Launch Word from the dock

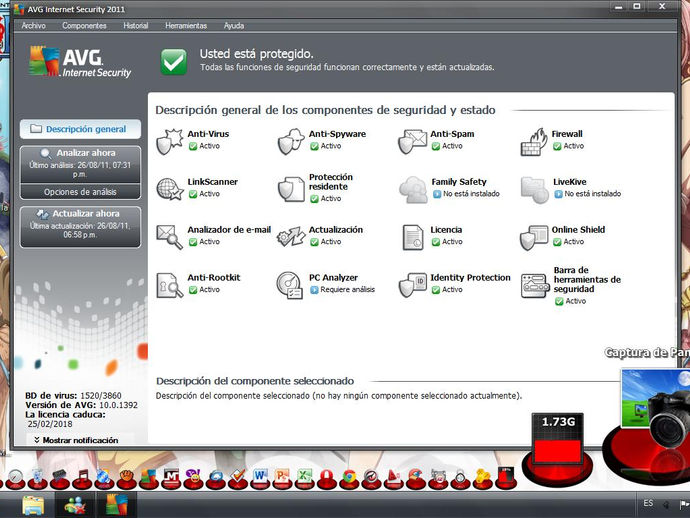260,479
